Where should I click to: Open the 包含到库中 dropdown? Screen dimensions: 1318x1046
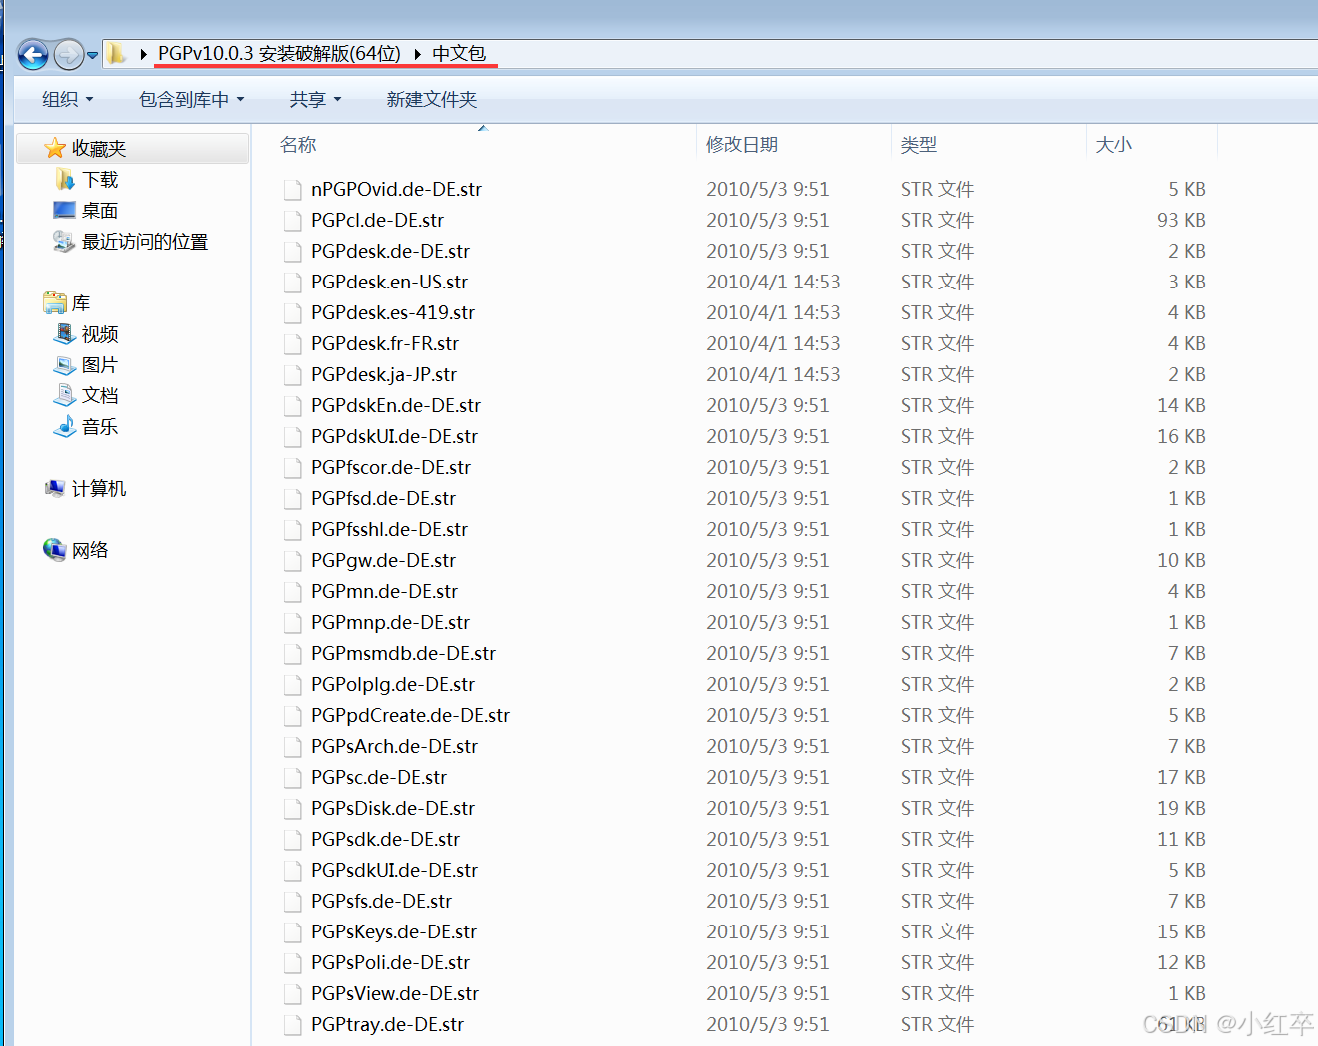(191, 99)
